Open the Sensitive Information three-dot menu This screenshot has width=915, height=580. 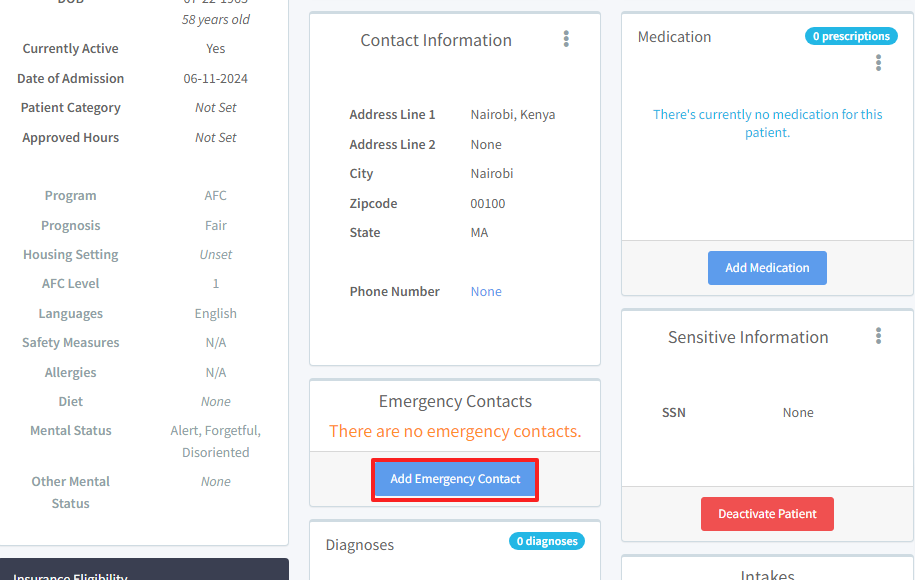tap(878, 336)
